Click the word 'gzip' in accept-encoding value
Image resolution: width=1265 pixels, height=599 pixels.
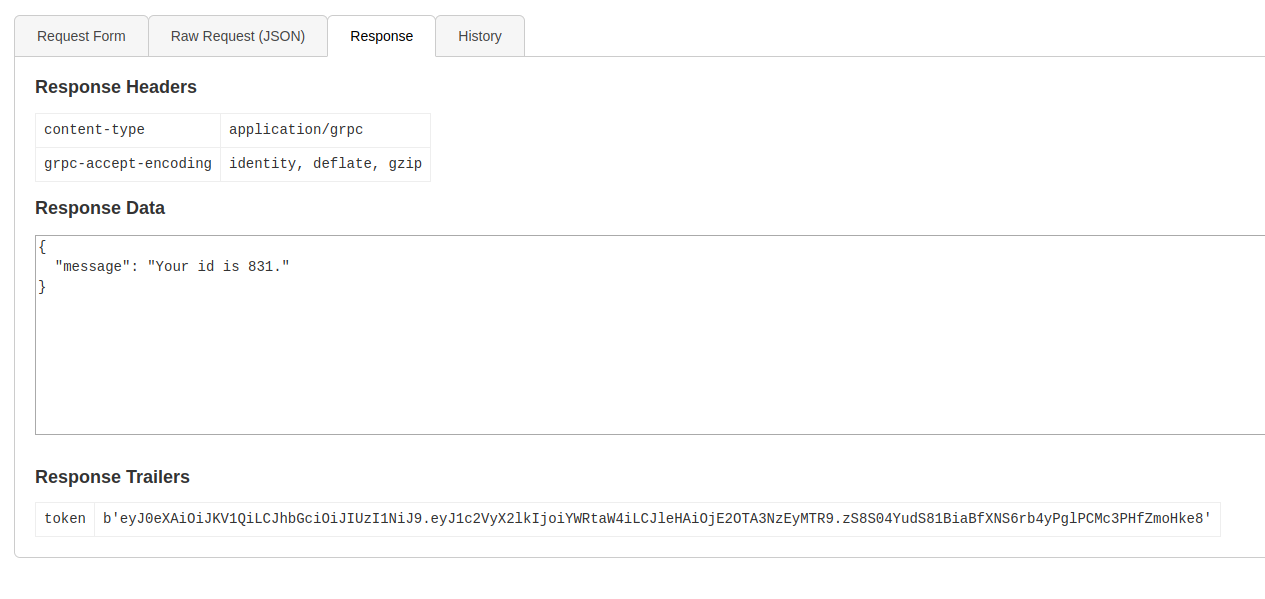pyautogui.click(x=406, y=163)
